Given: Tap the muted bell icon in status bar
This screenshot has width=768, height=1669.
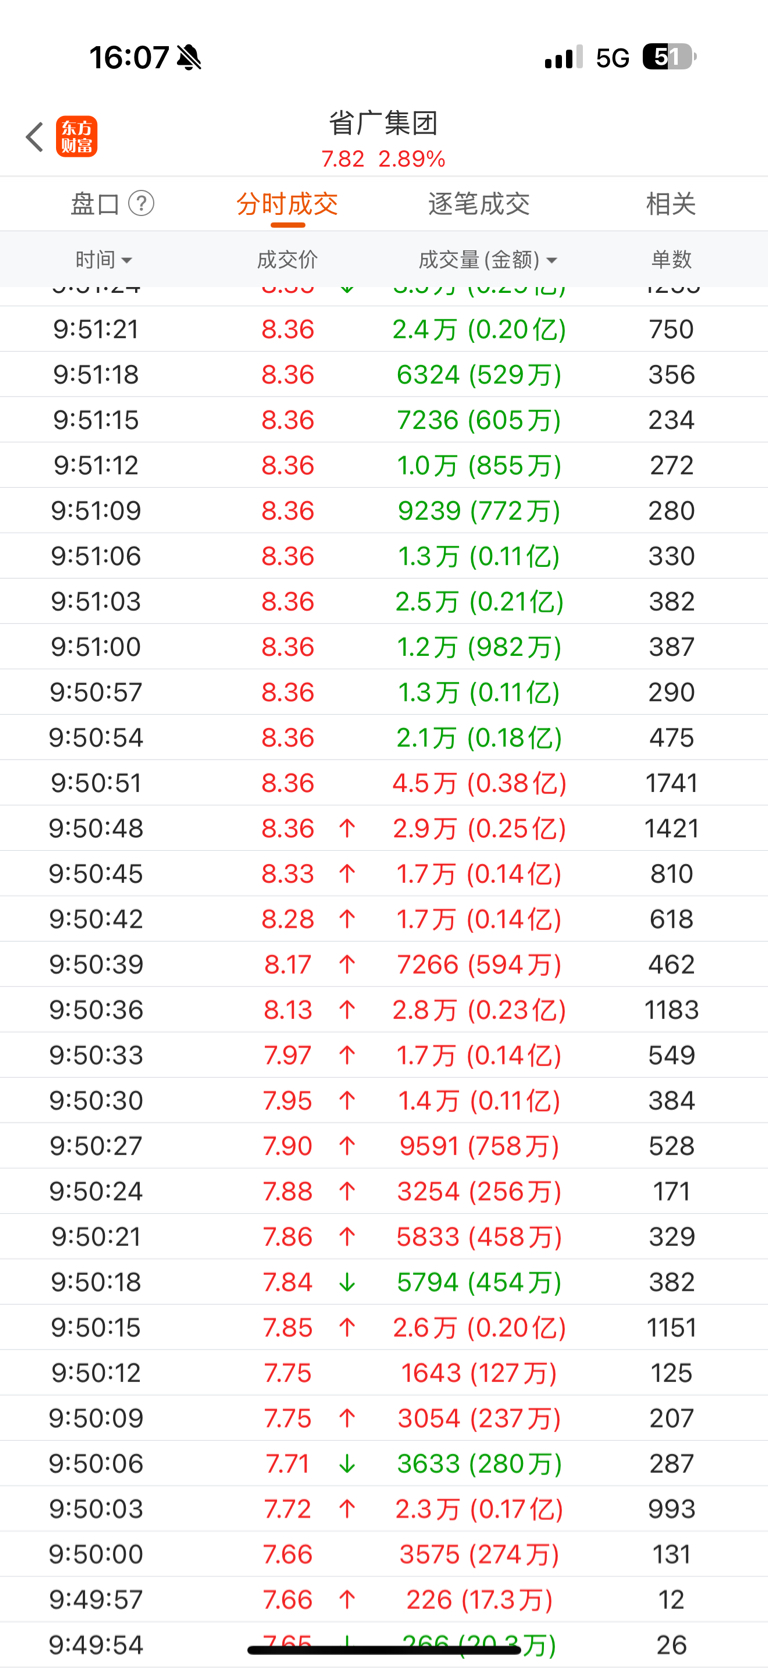Looking at the screenshot, I should (x=189, y=57).
